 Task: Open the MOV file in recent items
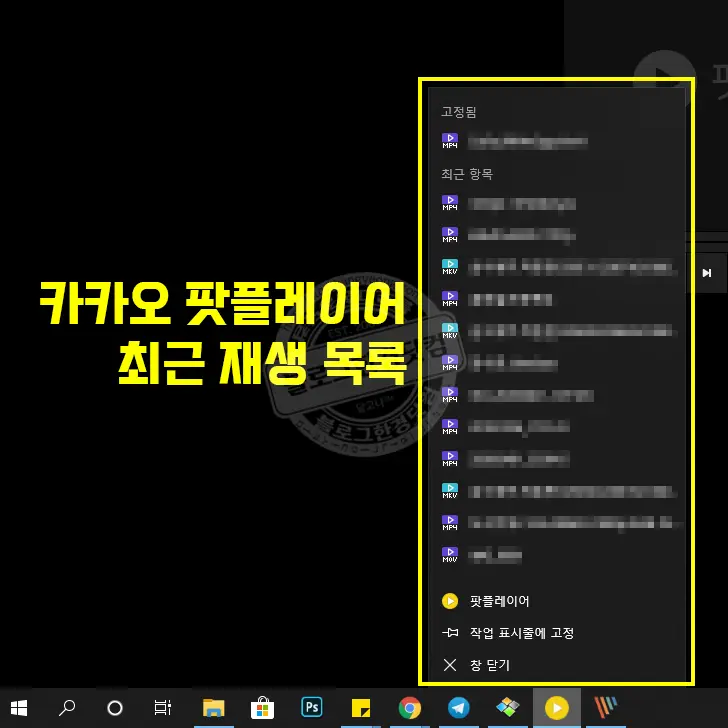pyautogui.click(x=556, y=555)
